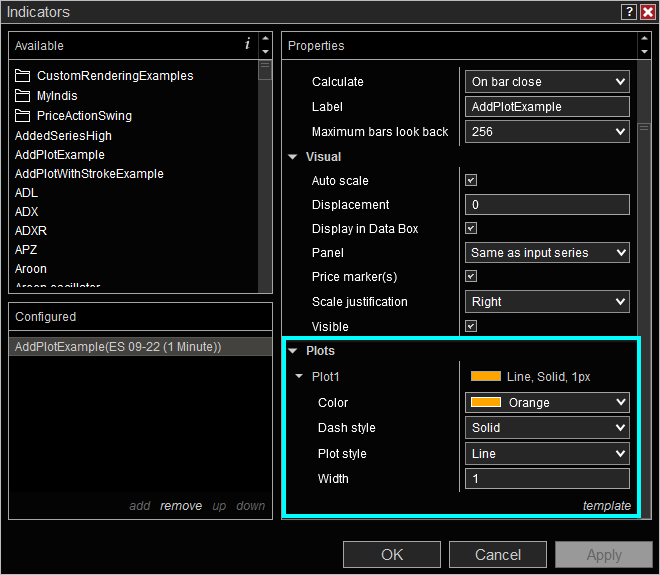Image resolution: width=660 pixels, height=575 pixels.
Task: Open the PriceActionSwing folder
Action: 84,116
